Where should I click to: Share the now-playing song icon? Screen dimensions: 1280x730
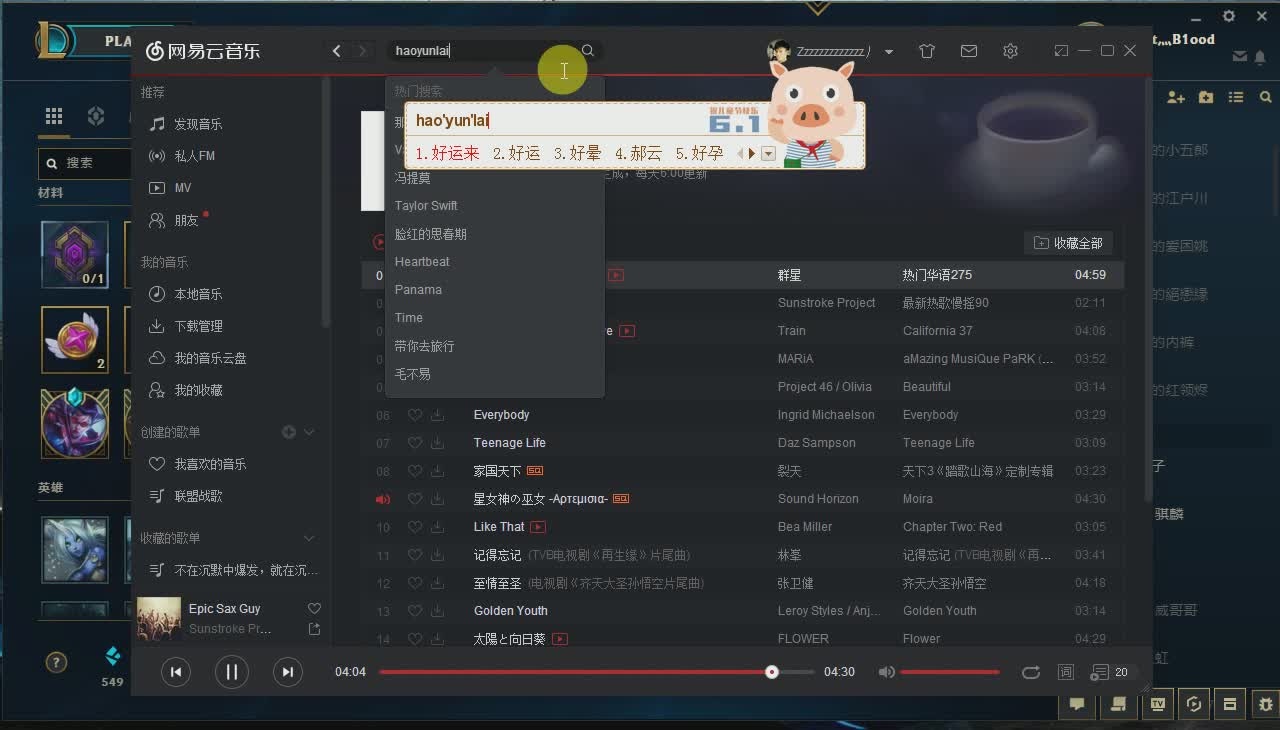click(314, 629)
